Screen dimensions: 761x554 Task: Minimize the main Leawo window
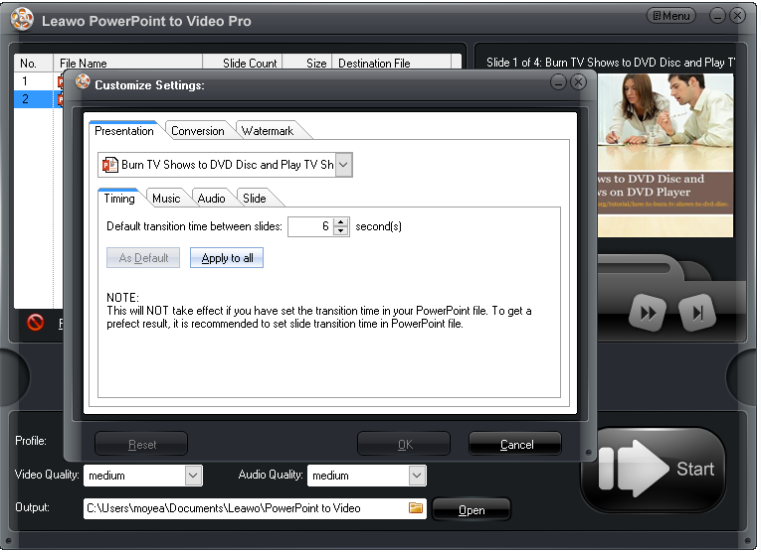click(717, 16)
